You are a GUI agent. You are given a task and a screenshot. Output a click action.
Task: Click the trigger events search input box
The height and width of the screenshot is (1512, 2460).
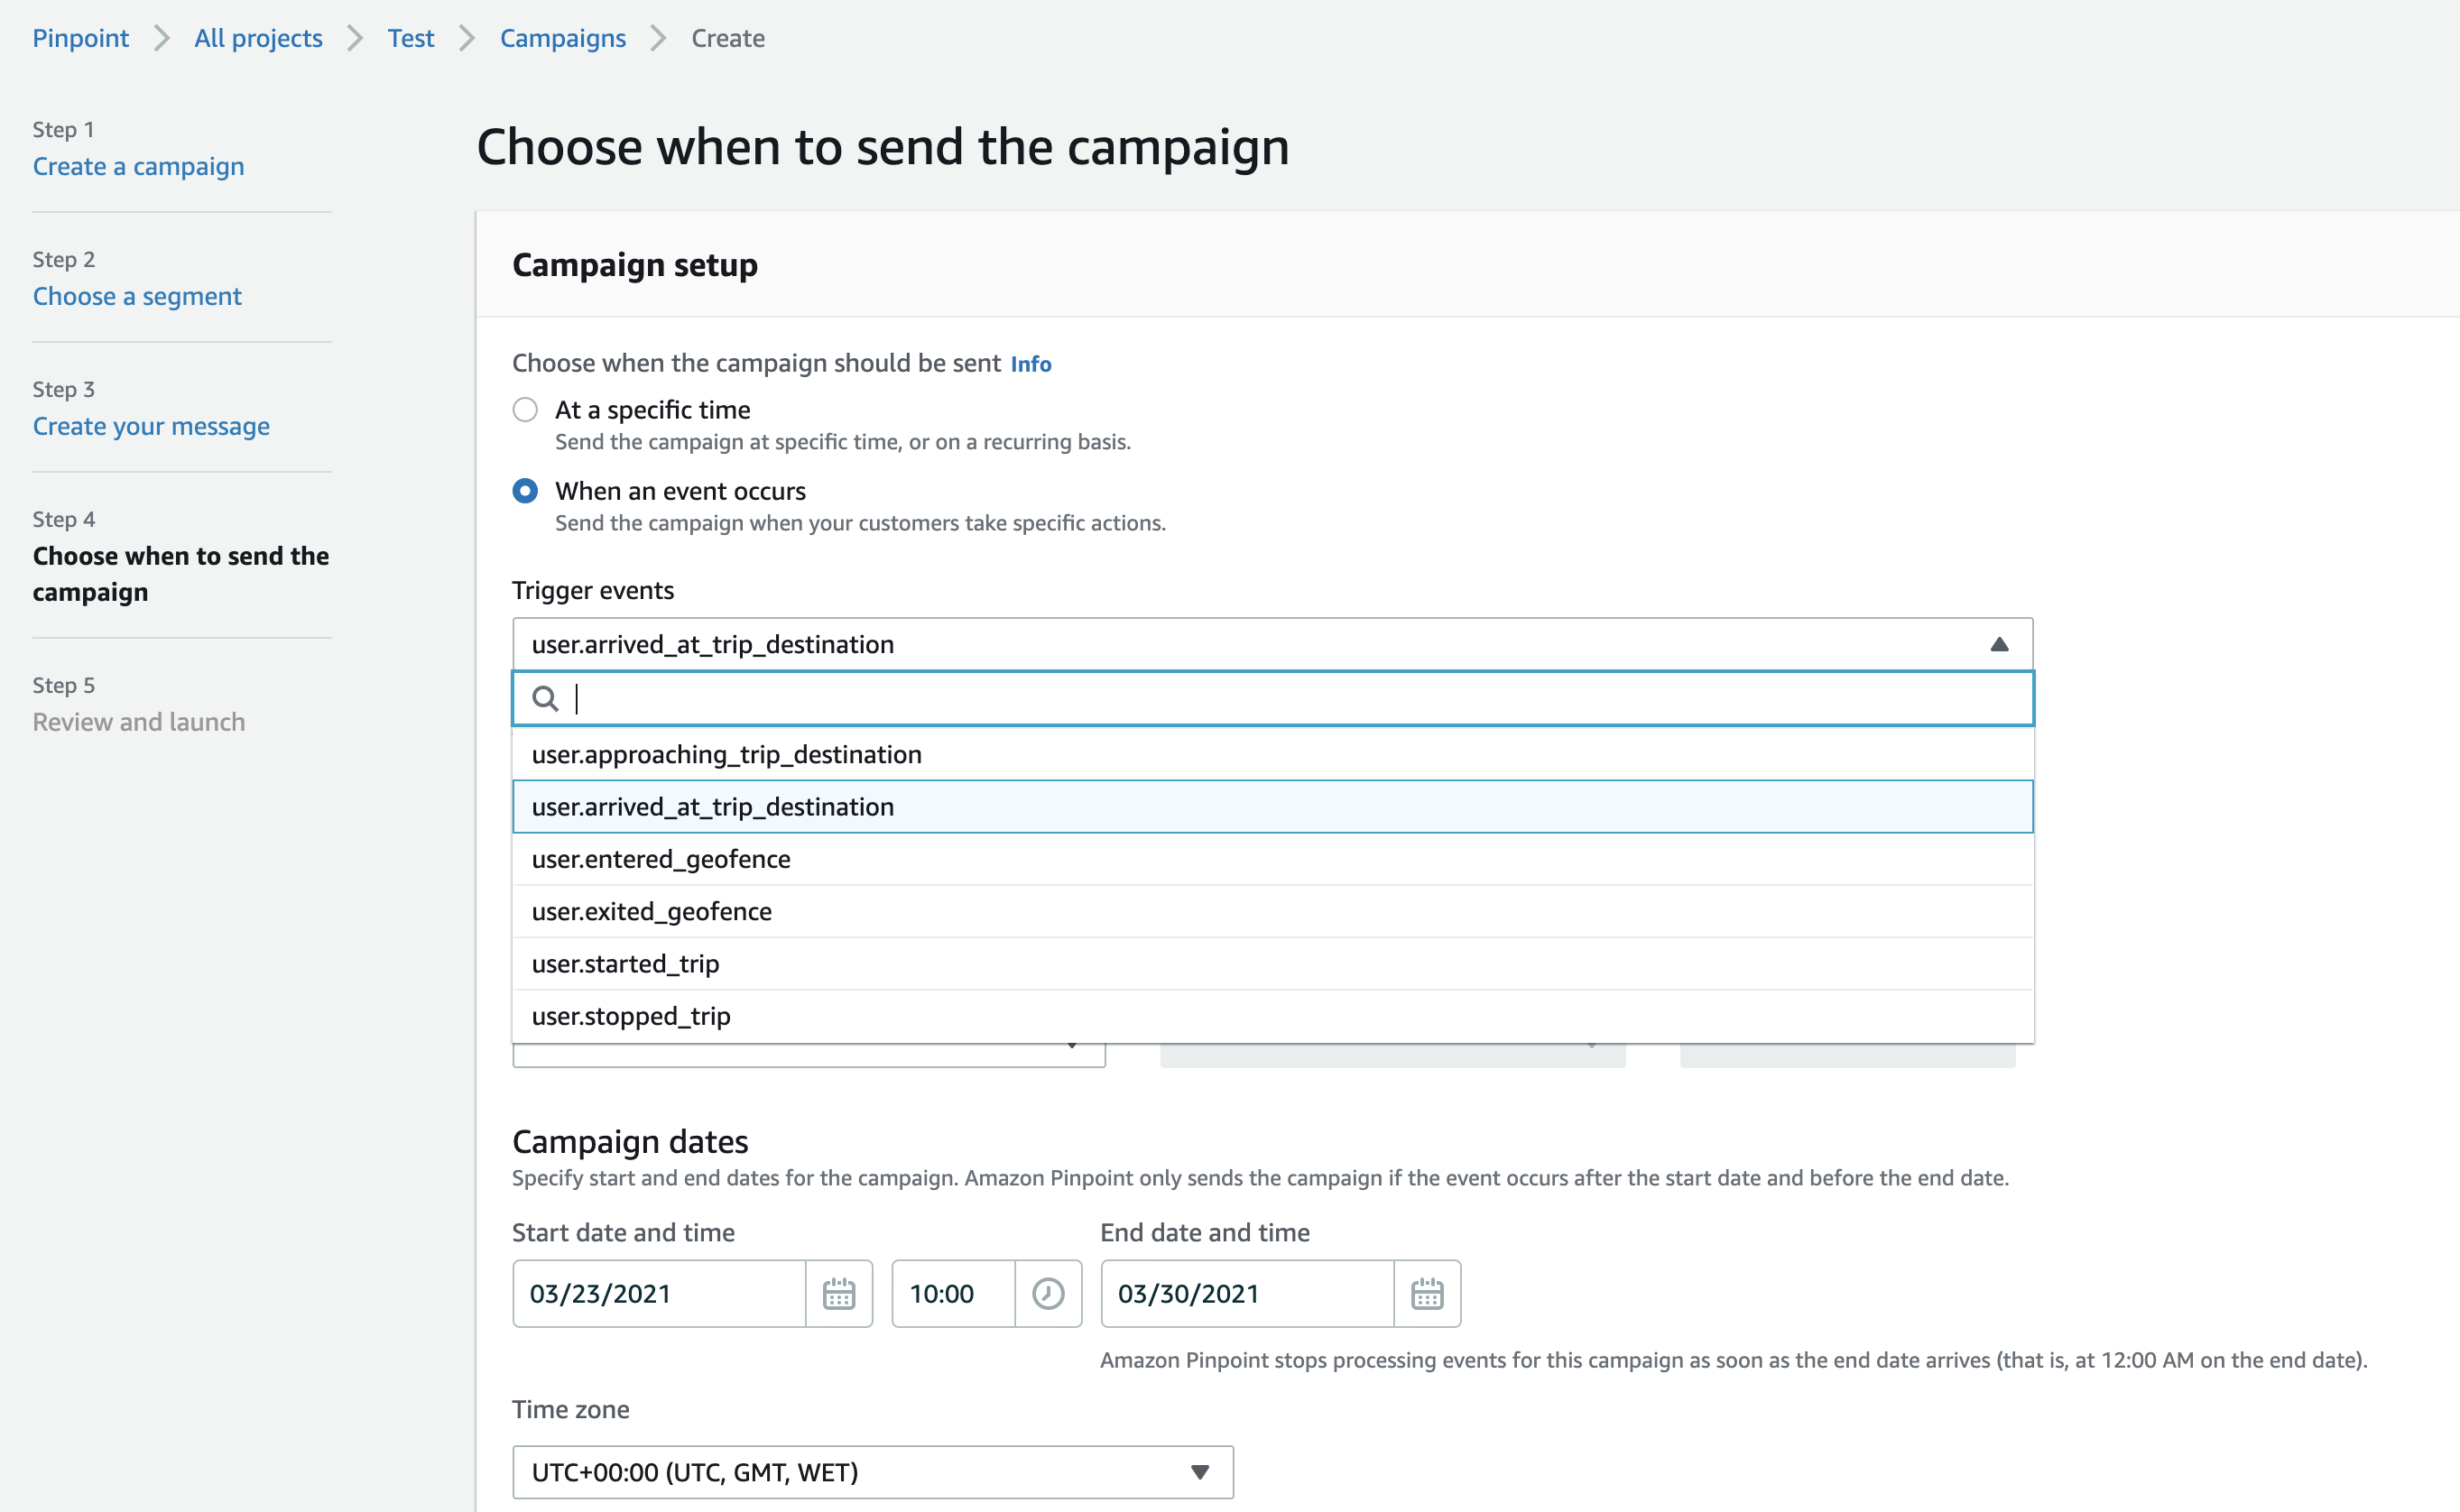click(x=1290, y=698)
